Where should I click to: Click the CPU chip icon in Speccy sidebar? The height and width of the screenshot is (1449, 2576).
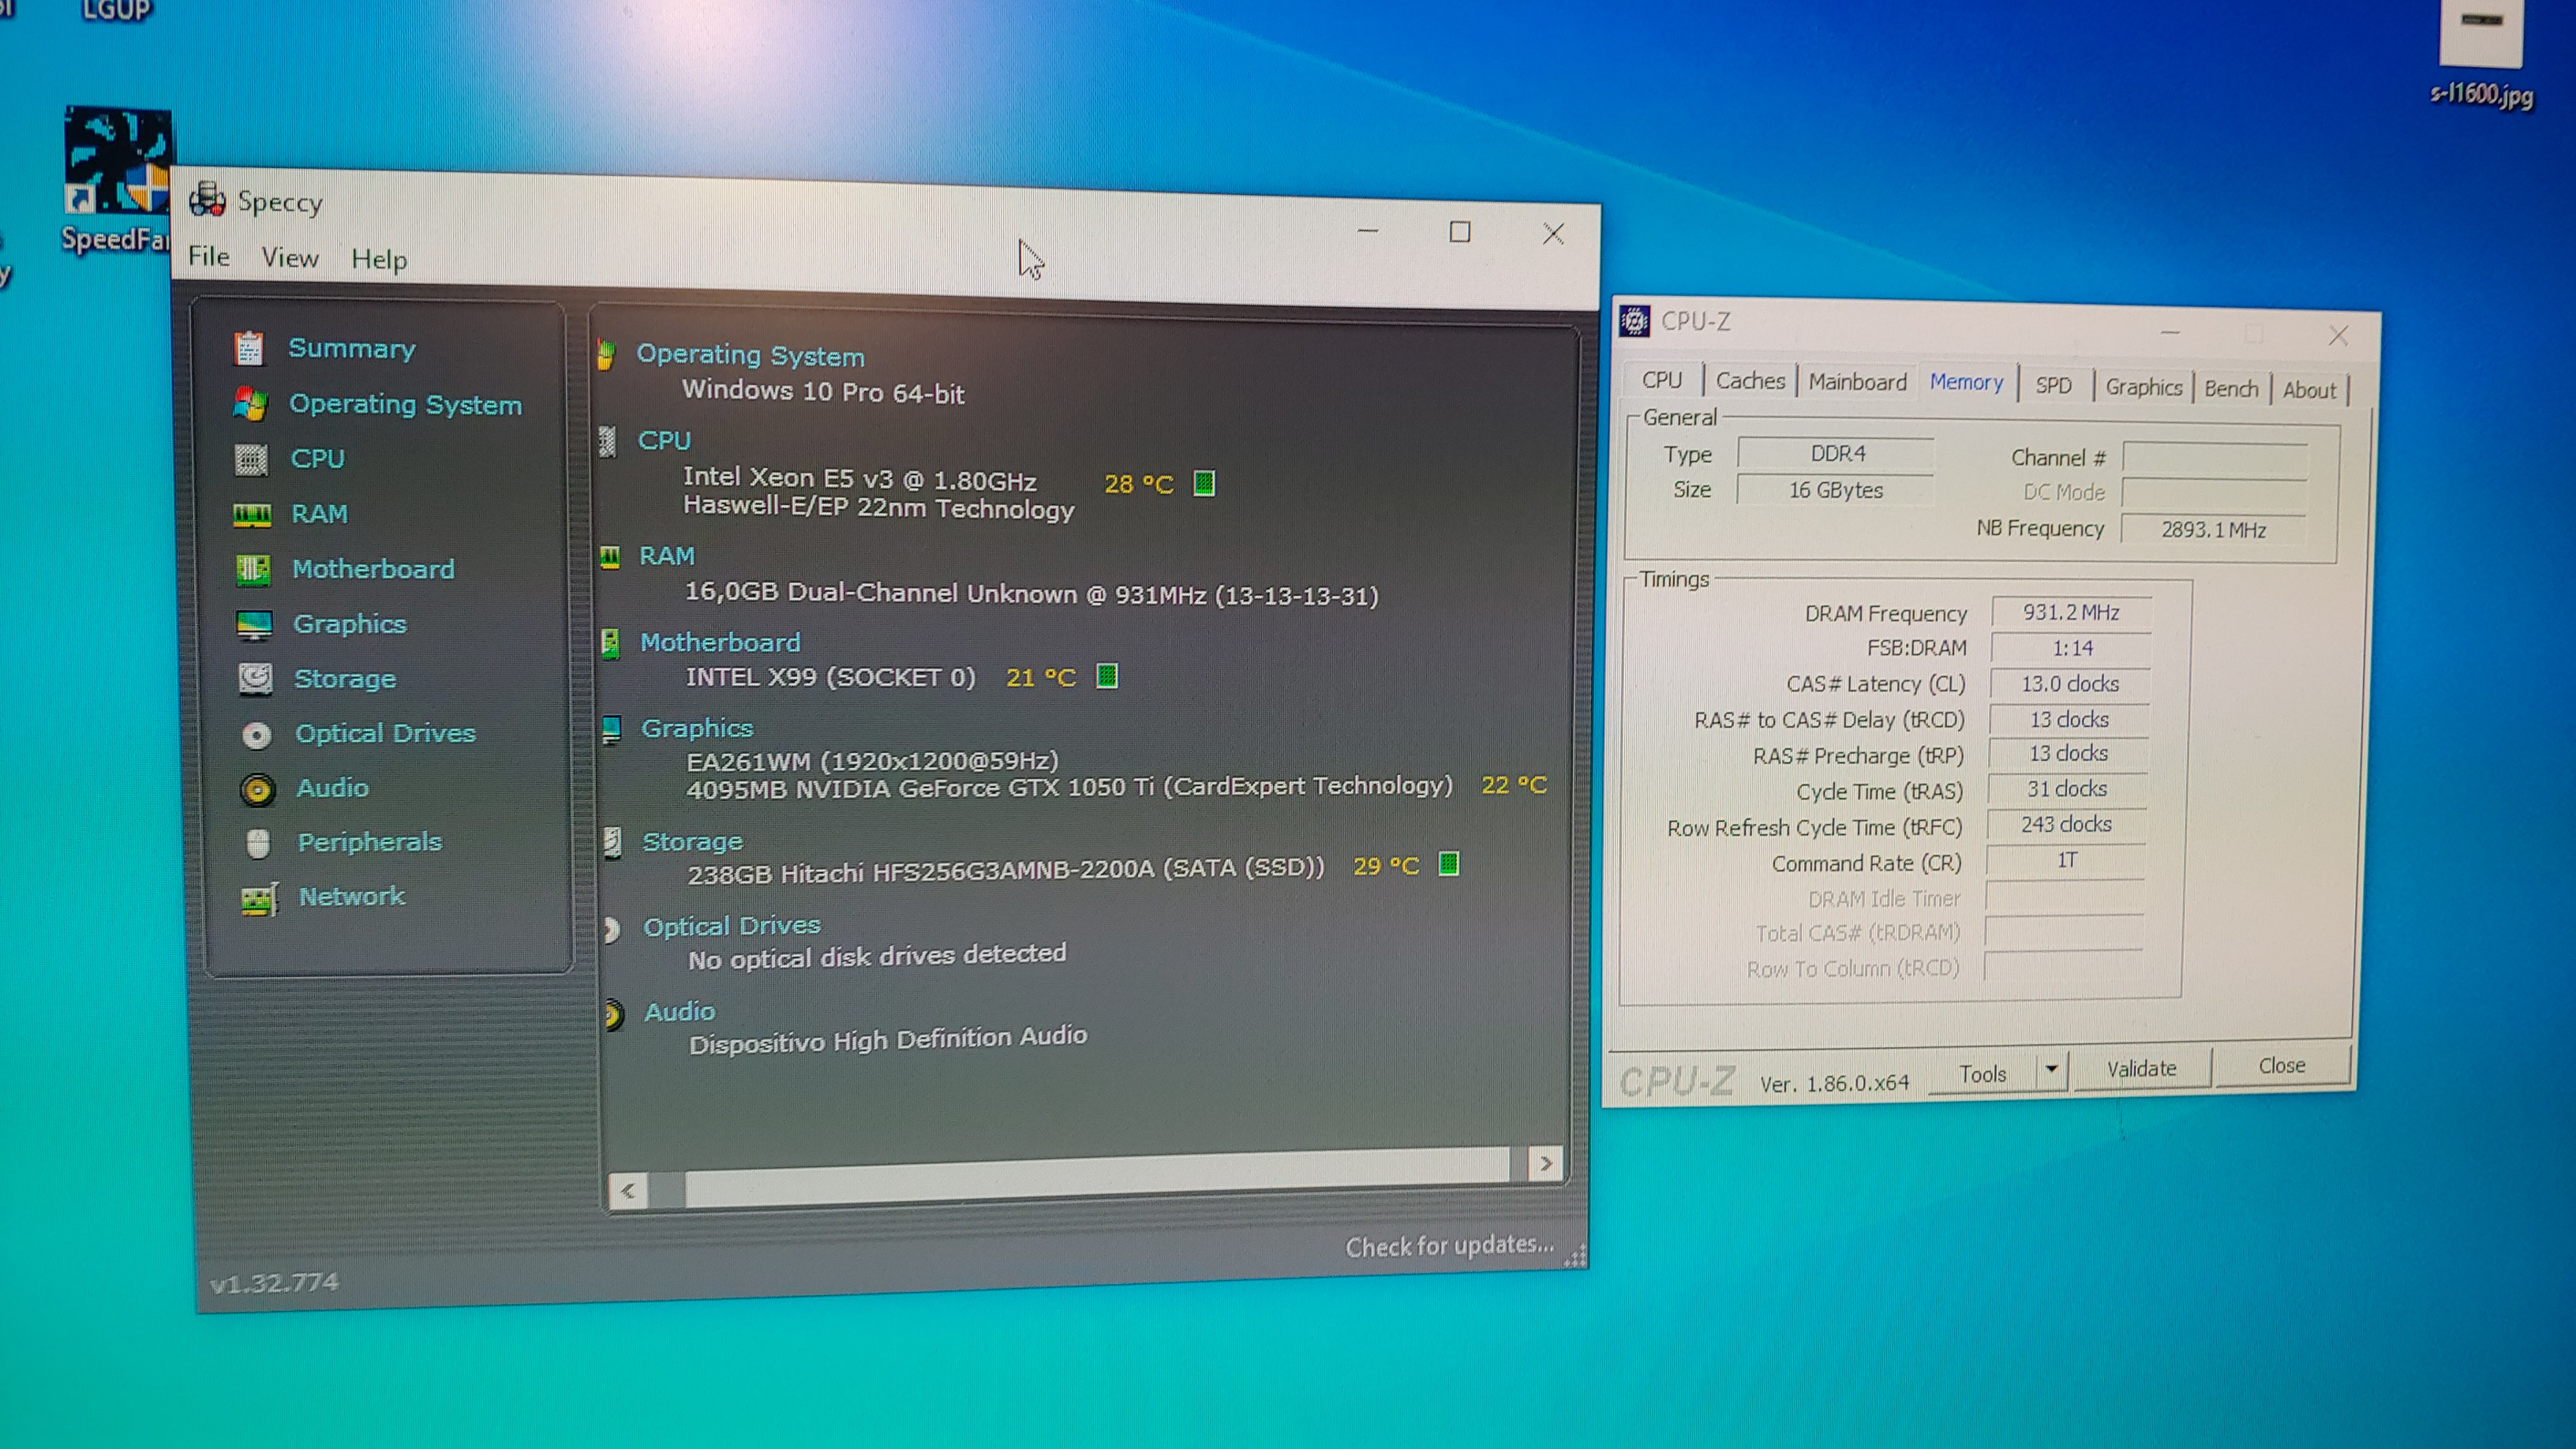click(x=251, y=459)
